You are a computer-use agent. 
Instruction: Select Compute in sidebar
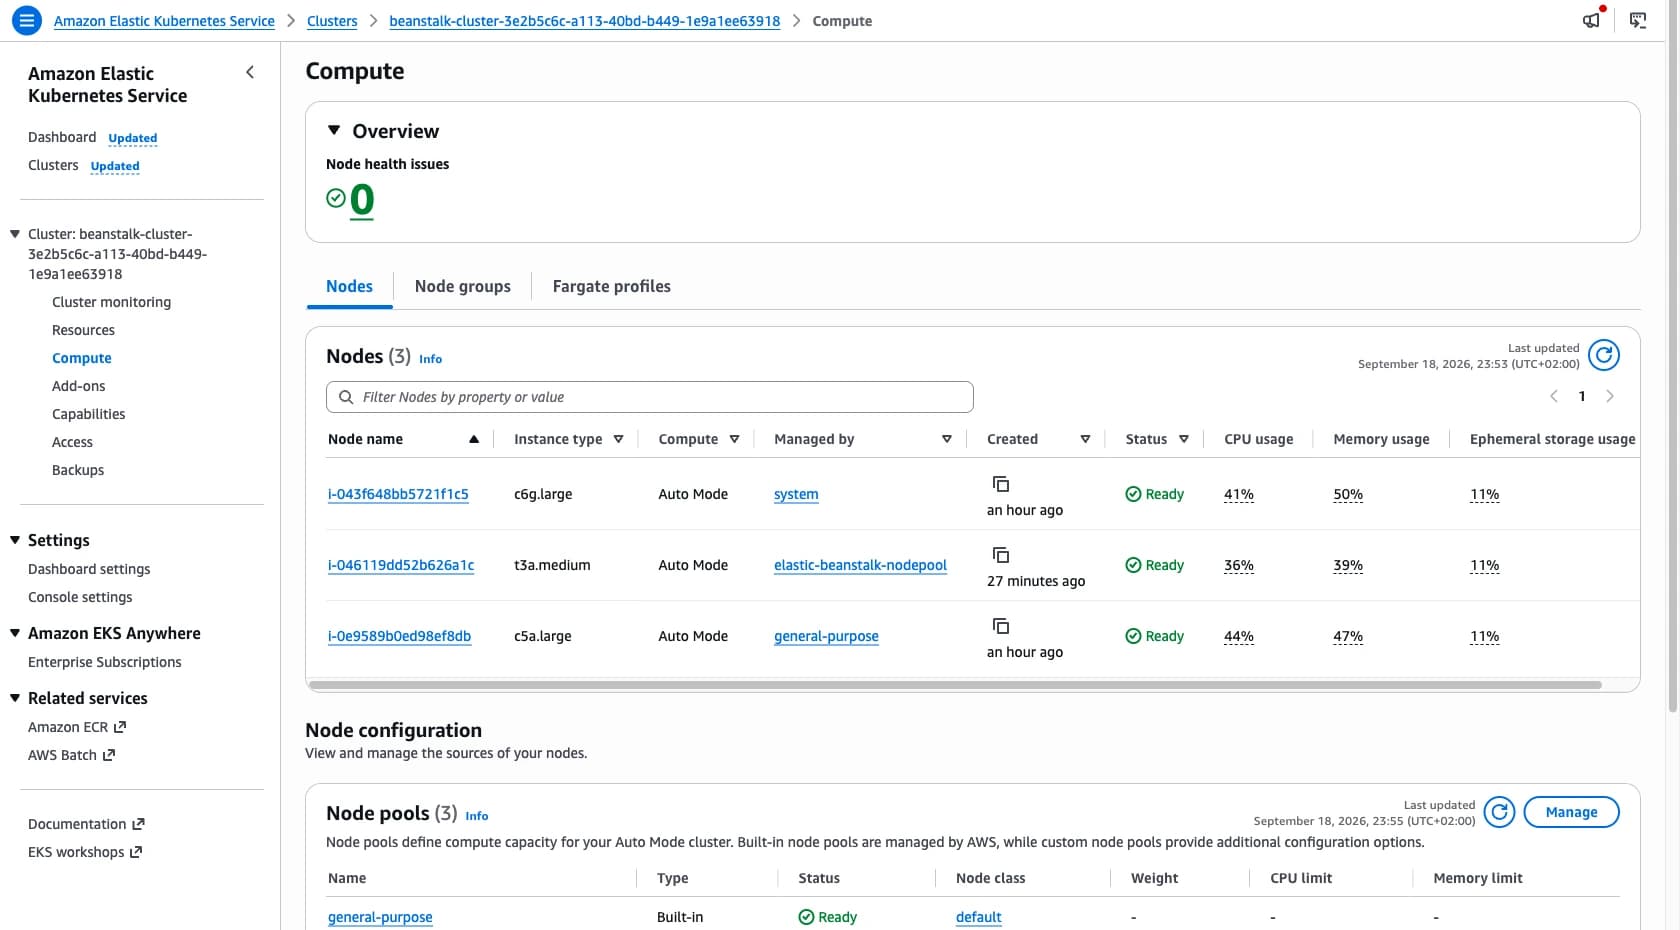coord(82,358)
